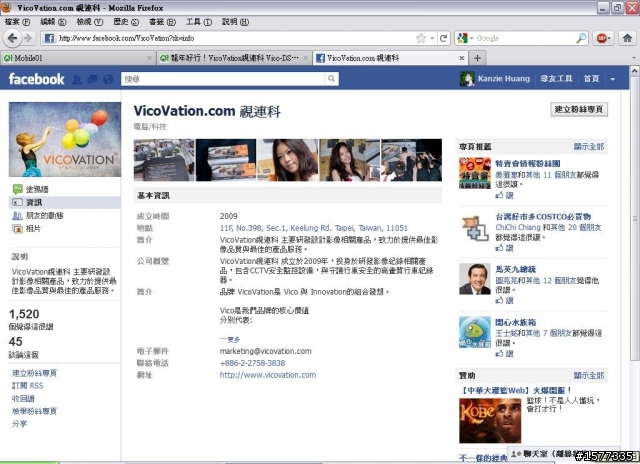Click 收回讚 in left sidebar
Image resolution: width=640 pixels, height=464 pixels.
[23, 399]
